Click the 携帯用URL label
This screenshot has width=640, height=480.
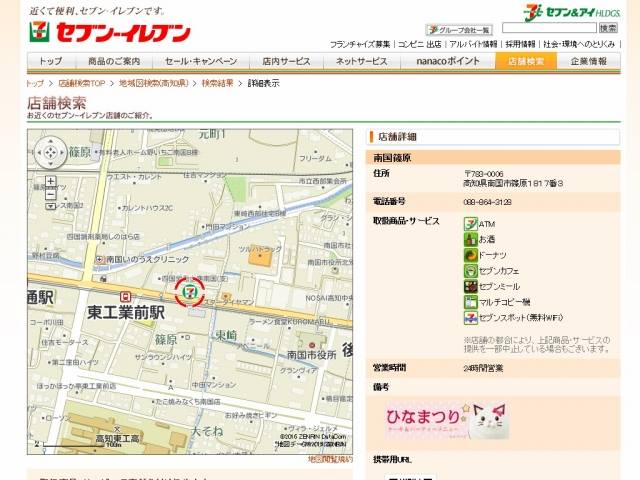(392, 460)
